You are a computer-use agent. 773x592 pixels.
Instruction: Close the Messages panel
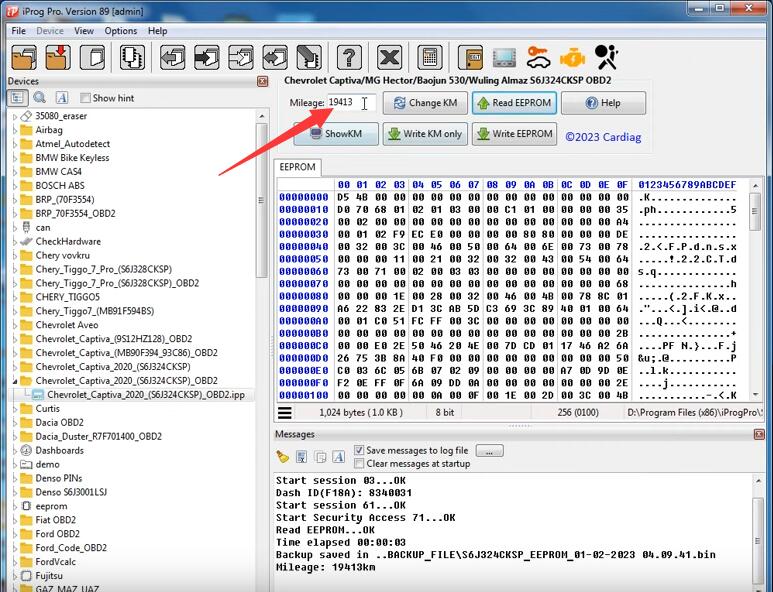(759, 434)
